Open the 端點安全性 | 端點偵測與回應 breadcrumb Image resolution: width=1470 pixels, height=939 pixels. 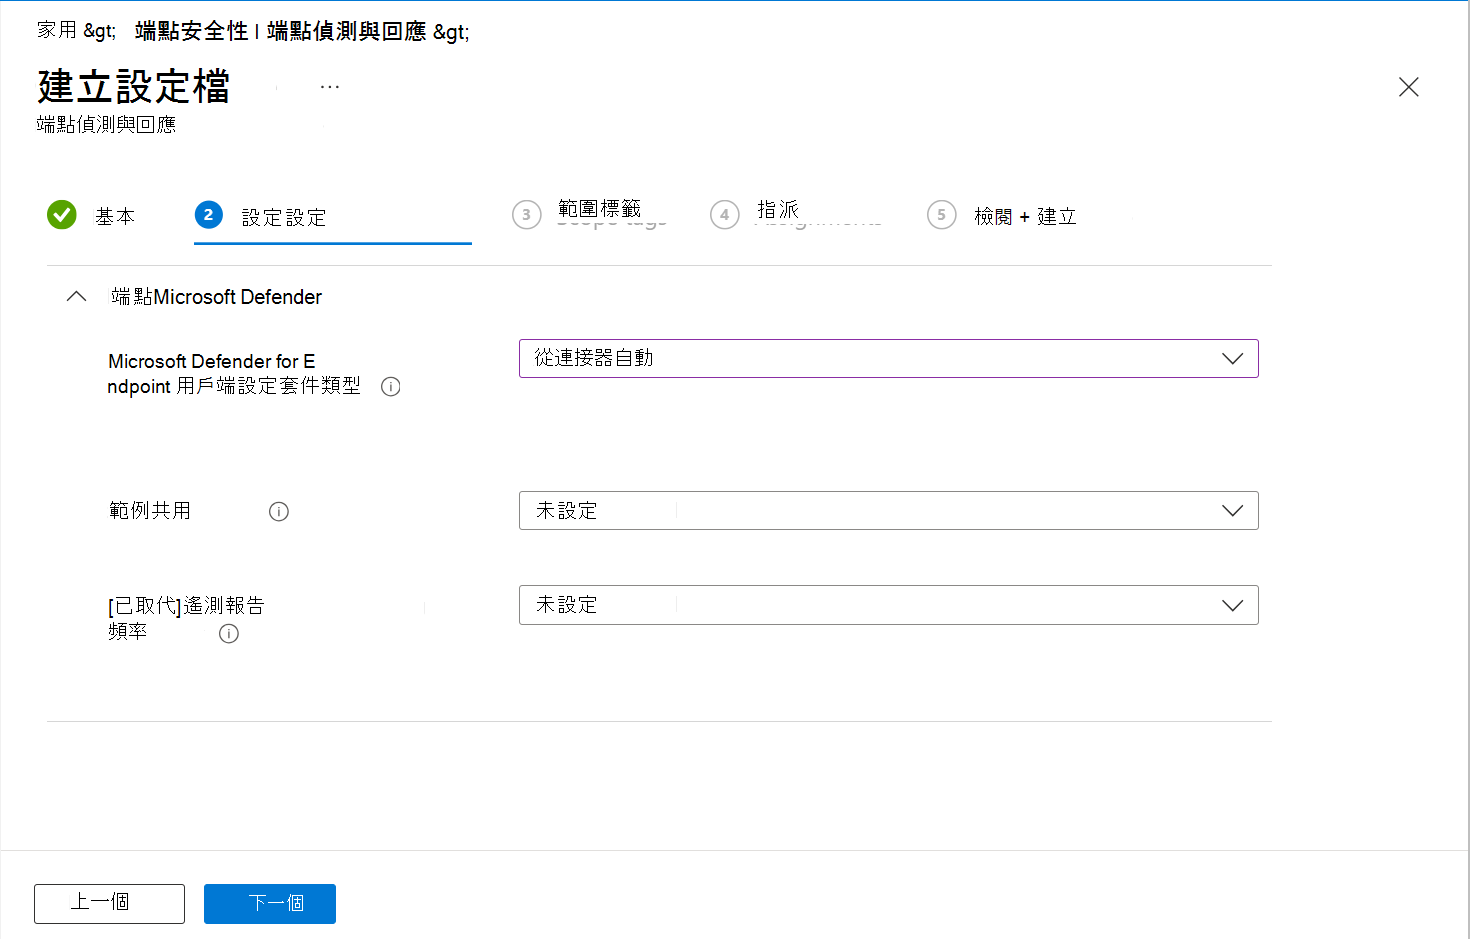coord(280,31)
